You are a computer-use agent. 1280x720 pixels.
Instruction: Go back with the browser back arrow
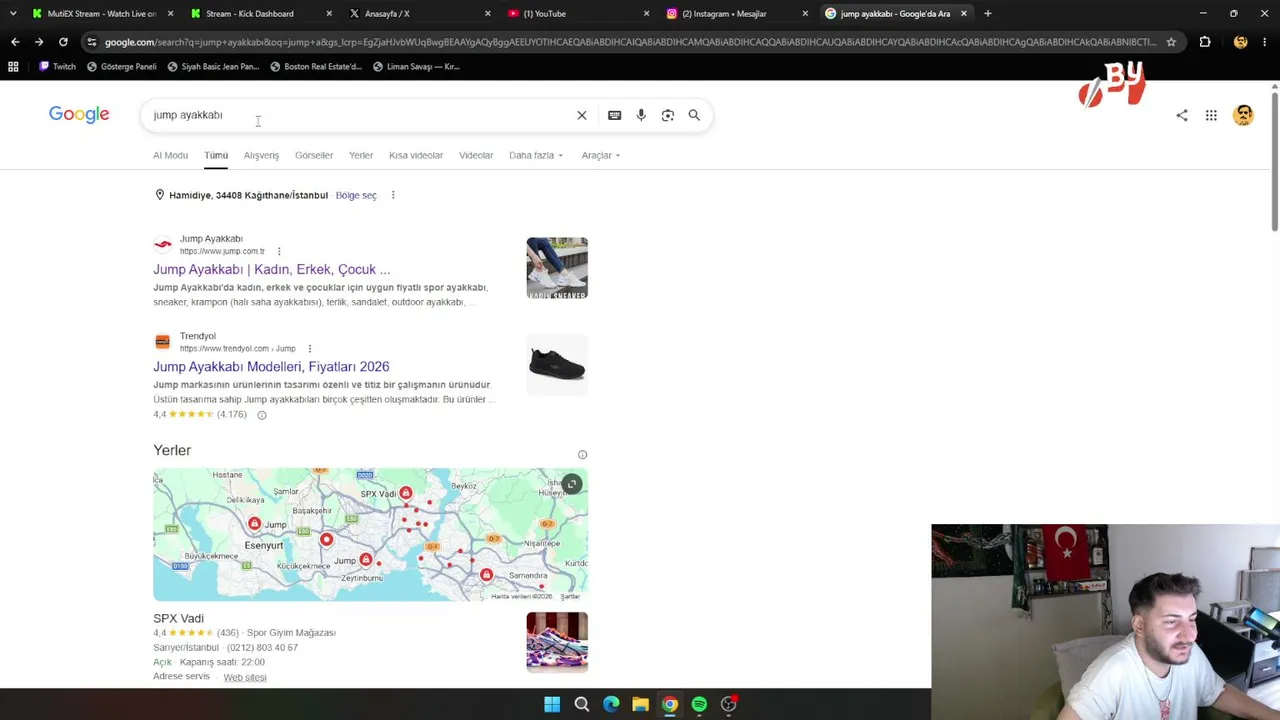[15, 42]
